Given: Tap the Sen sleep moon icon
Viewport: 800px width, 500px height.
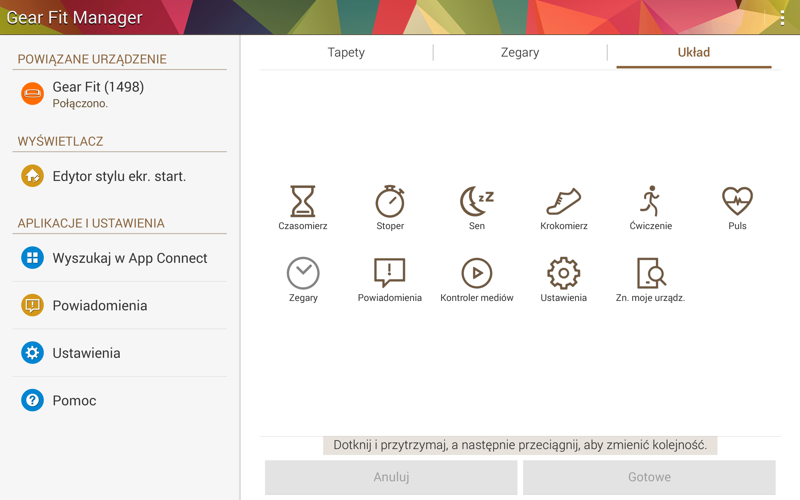Looking at the screenshot, I should (x=477, y=201).
